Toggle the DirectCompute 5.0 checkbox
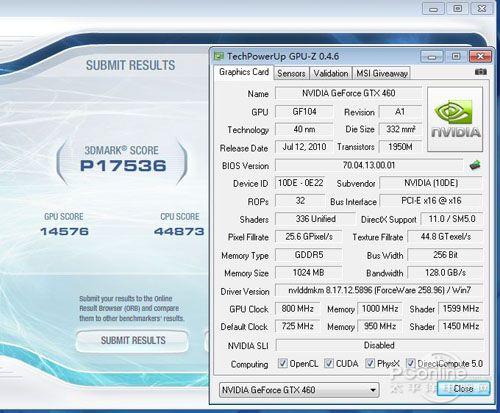 pyautogui.click(x=411, y=363)
